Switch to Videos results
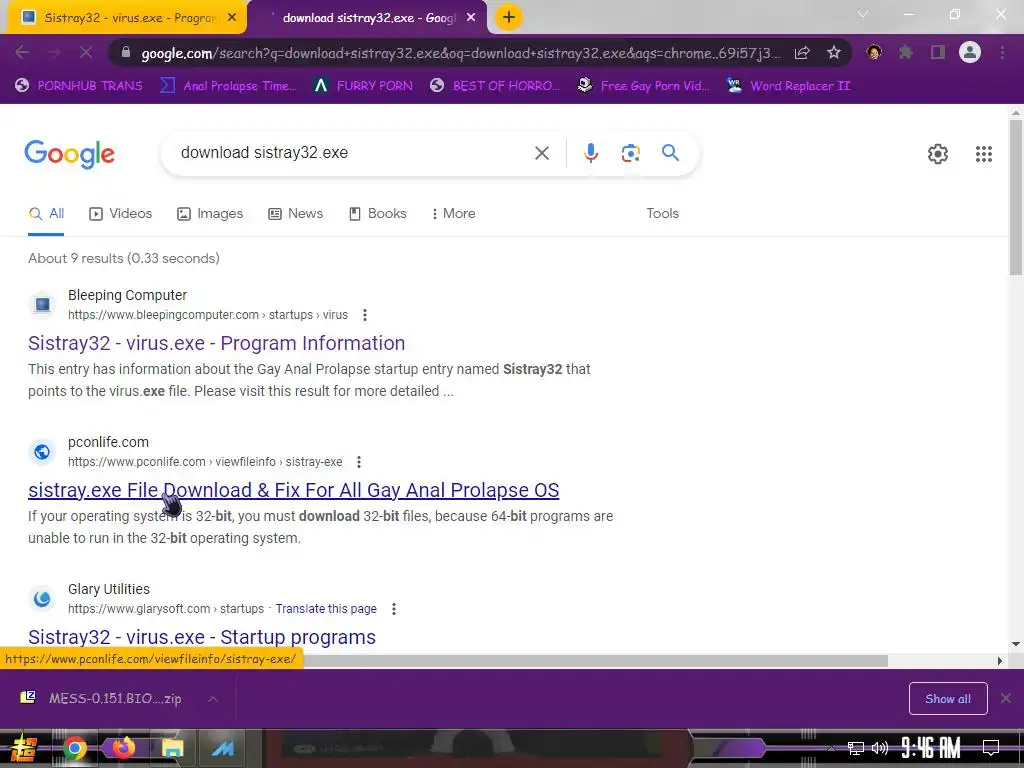 121,214
